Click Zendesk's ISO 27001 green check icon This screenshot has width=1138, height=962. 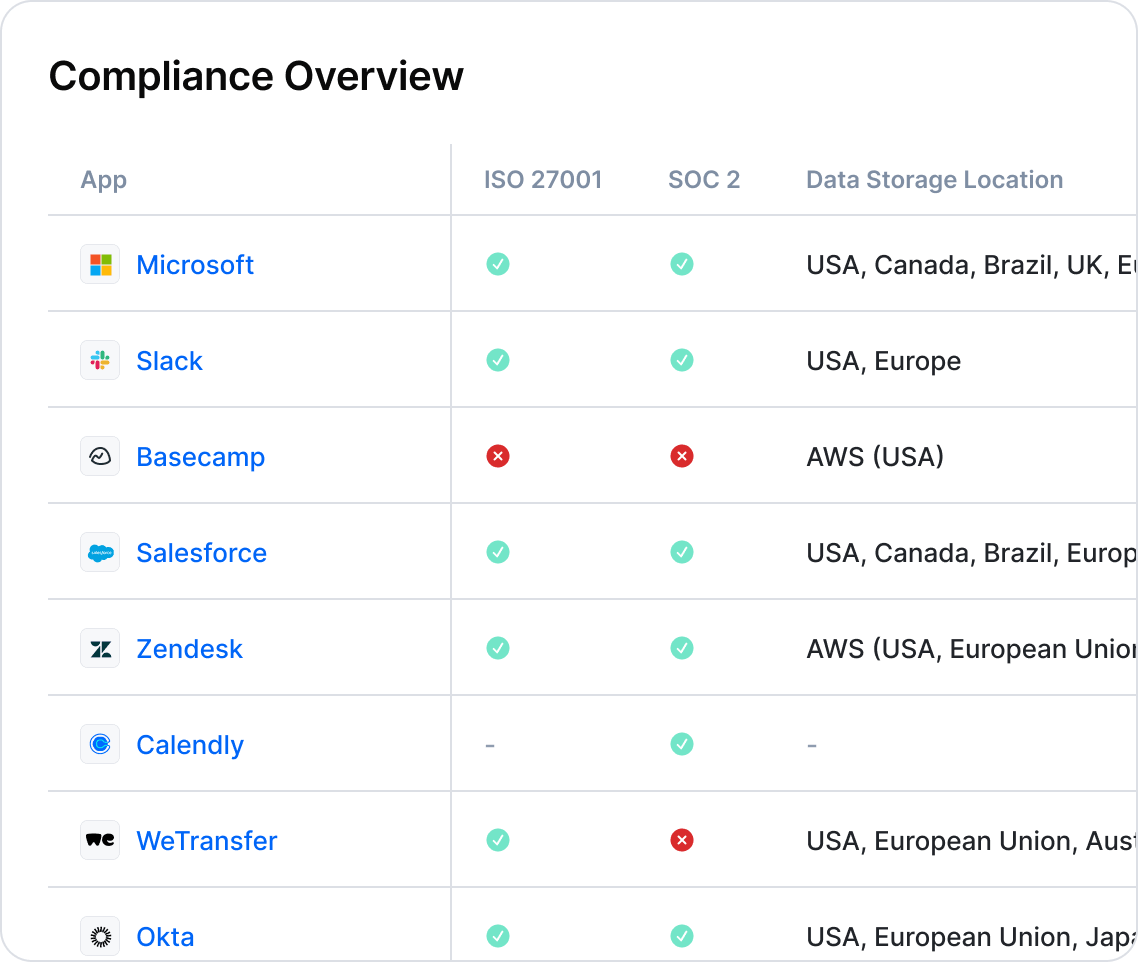[x=498, y=648]
